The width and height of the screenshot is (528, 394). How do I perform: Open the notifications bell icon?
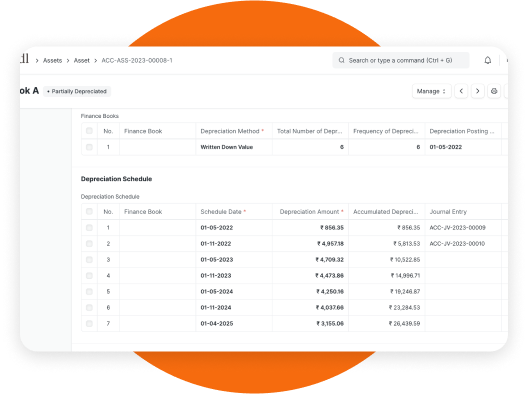(x=487, y=60)
